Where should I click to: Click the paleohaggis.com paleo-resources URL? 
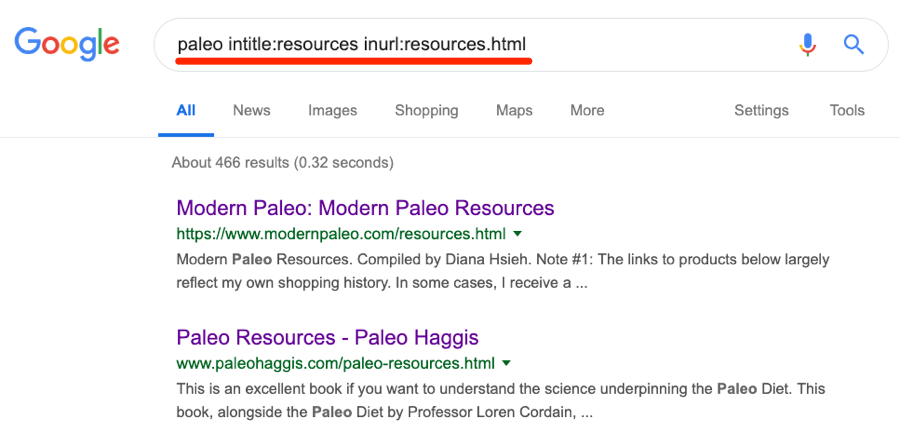[335, 364]
